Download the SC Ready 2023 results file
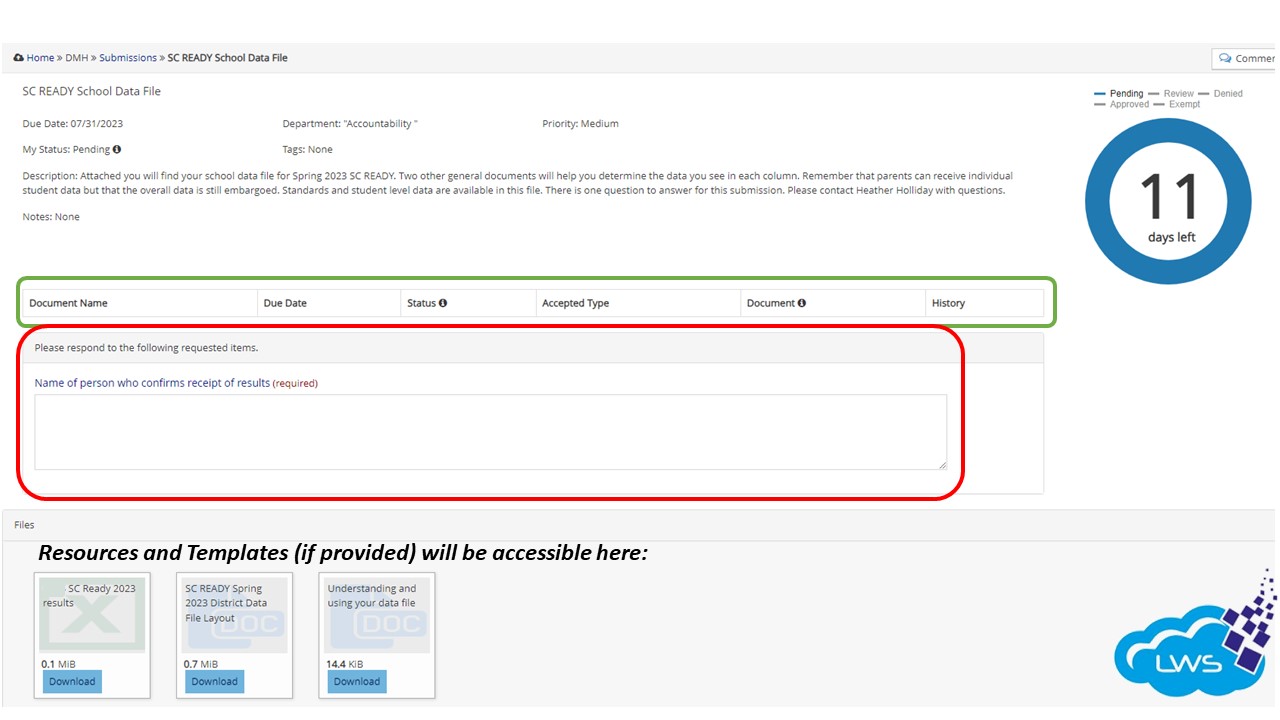This screenshot has width=1280, height=720. 72,681
